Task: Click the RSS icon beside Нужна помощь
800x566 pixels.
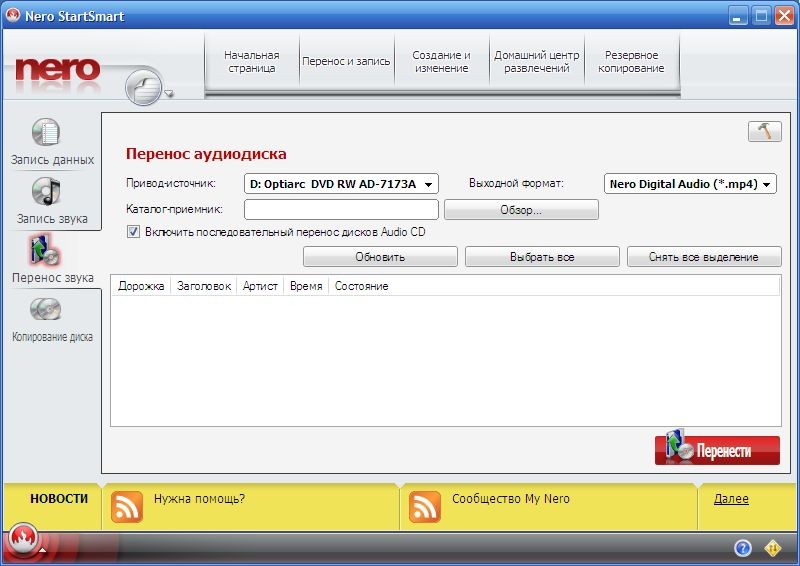Action: pos(126,507)
